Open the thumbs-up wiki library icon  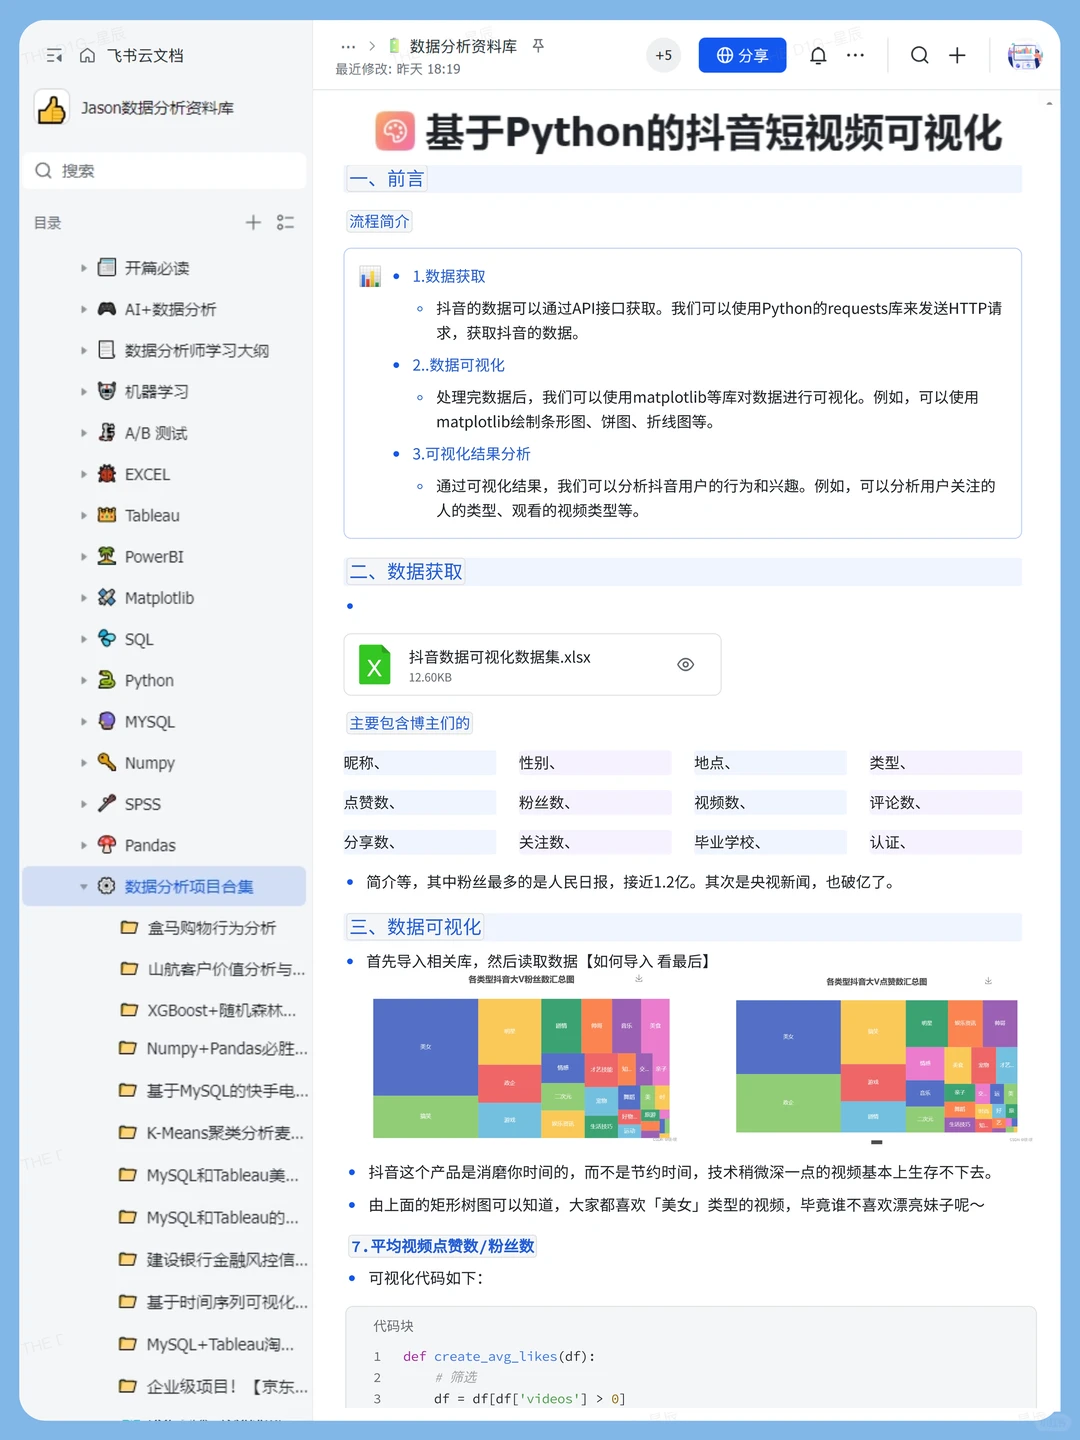click(52, 108)
